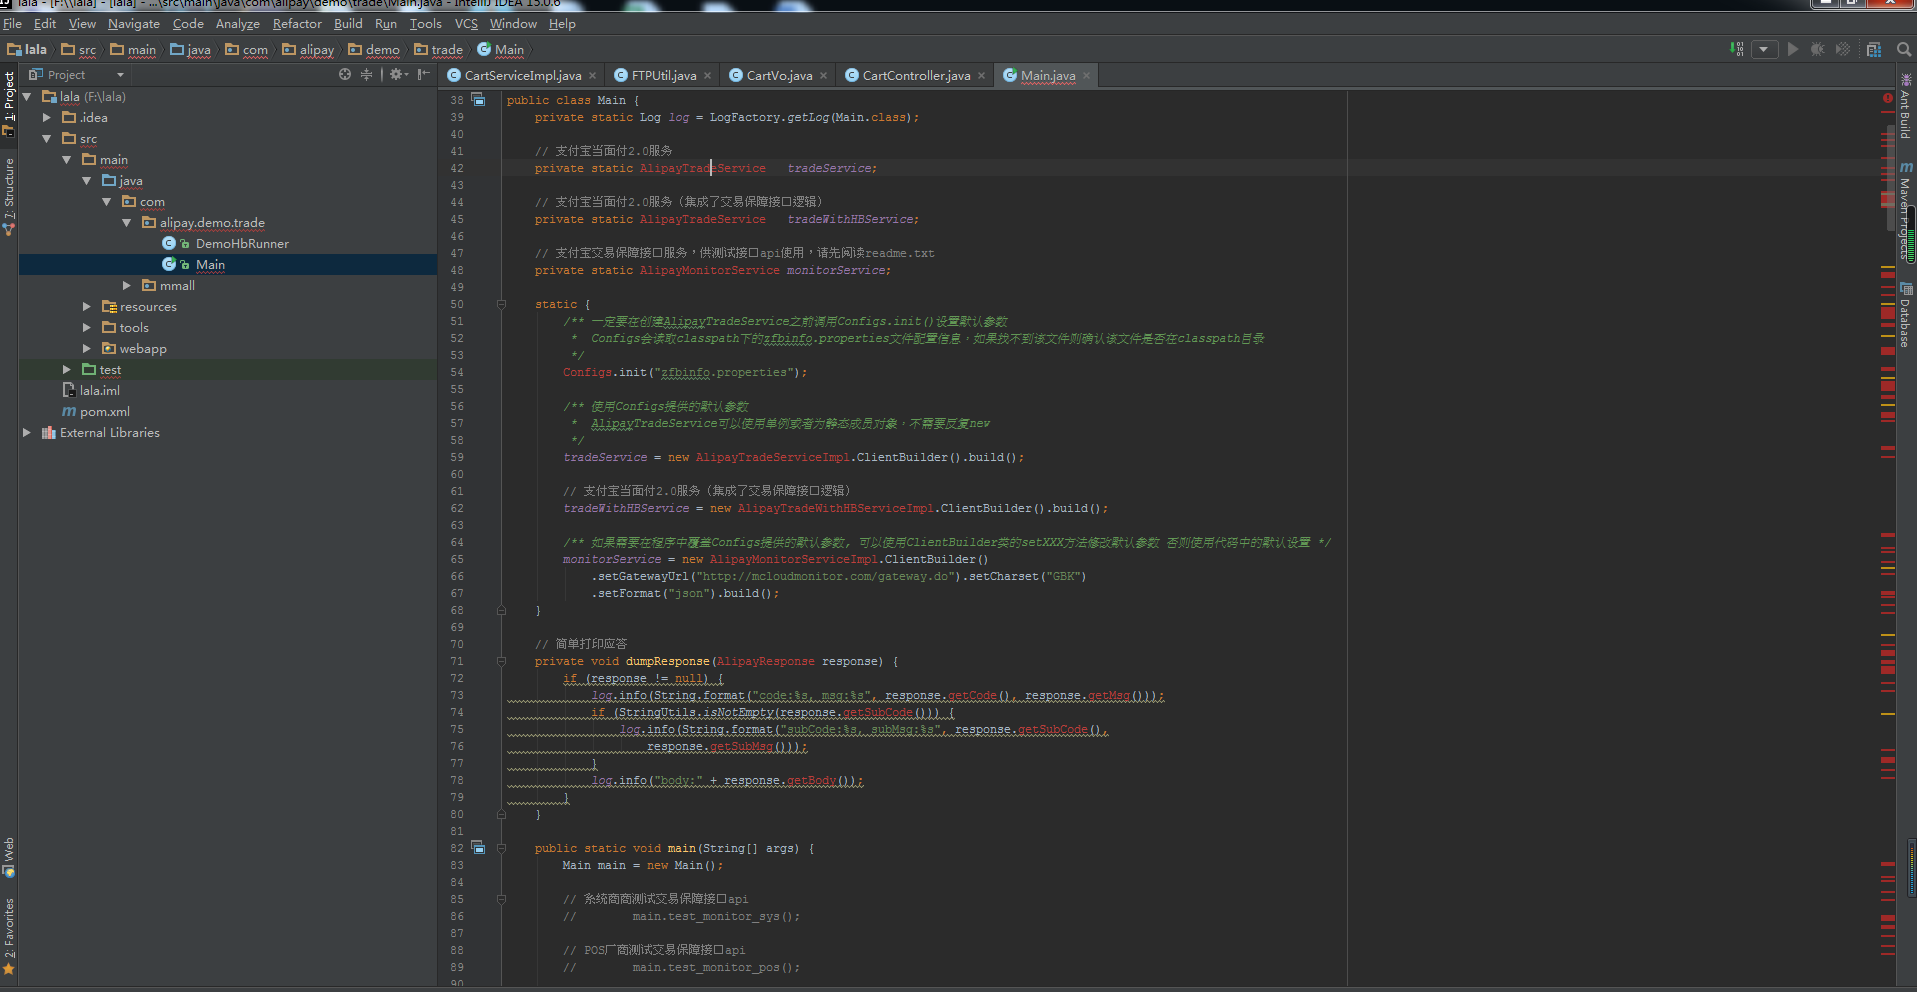Open the run configuration dropdown in toolbar
Screen dimensions: 1917x992
1764,49
